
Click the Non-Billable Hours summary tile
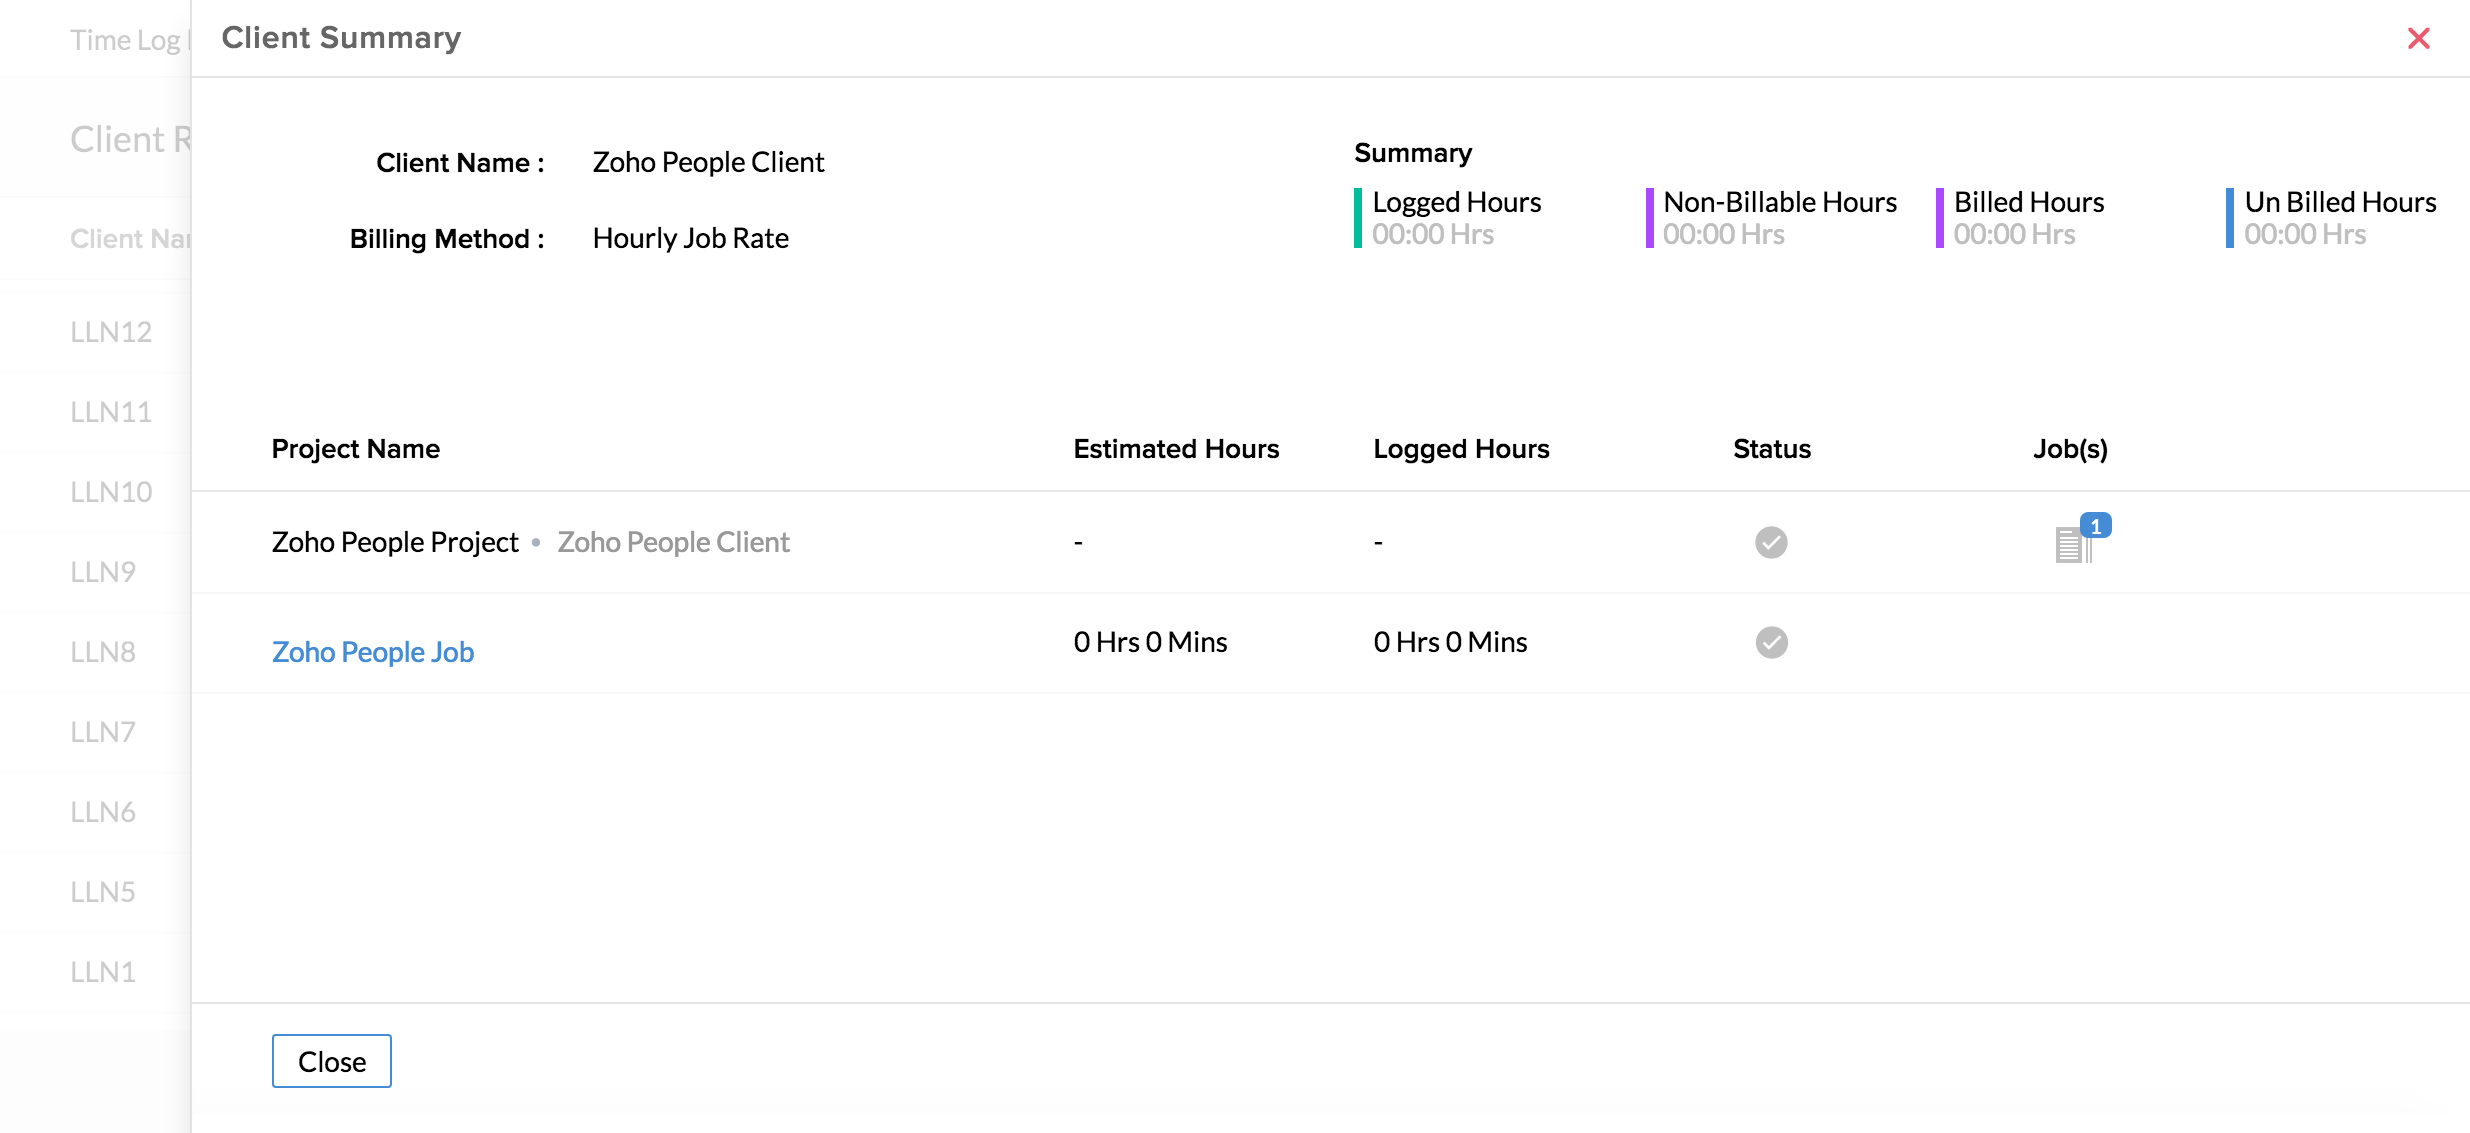tap(1778, 218)
